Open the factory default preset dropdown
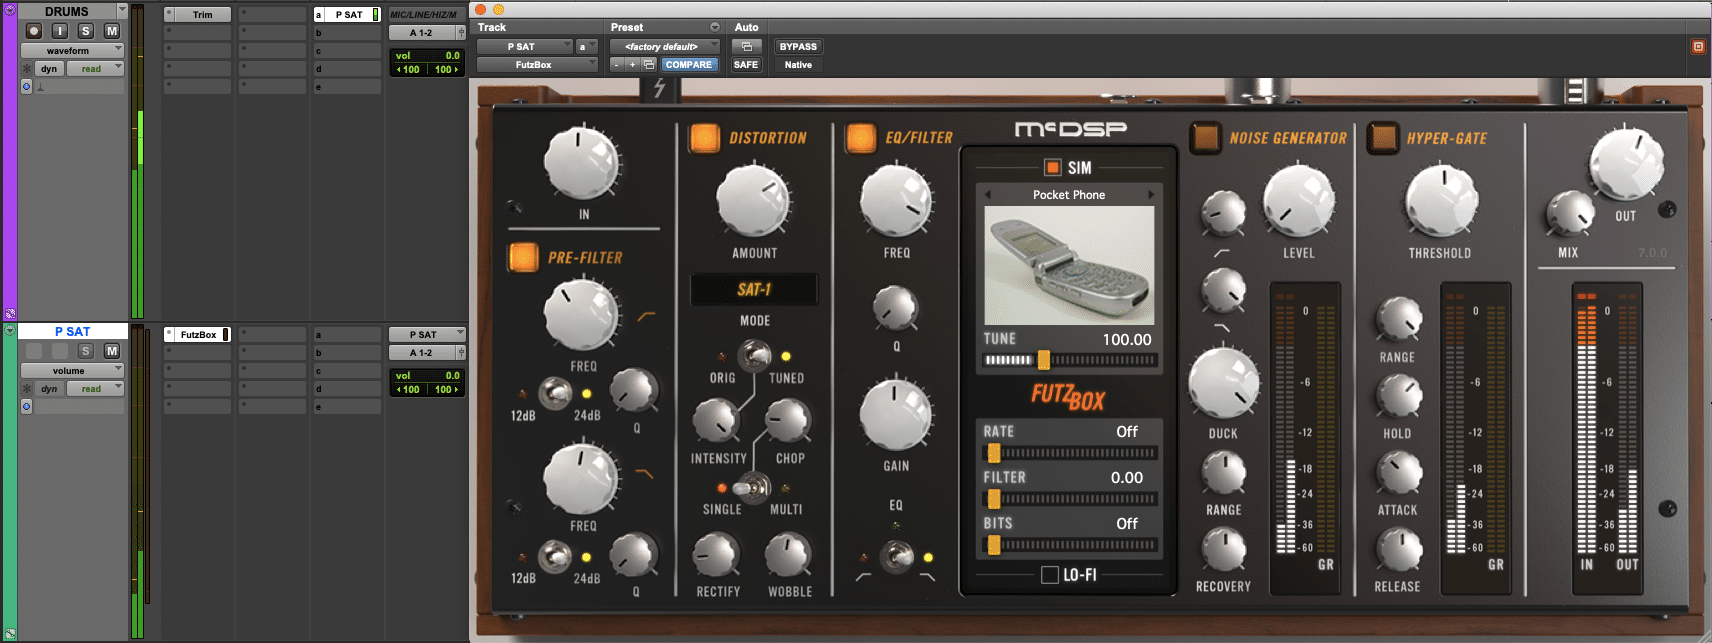The width and height of the screenshot is (1712, 643). [664, 46]
